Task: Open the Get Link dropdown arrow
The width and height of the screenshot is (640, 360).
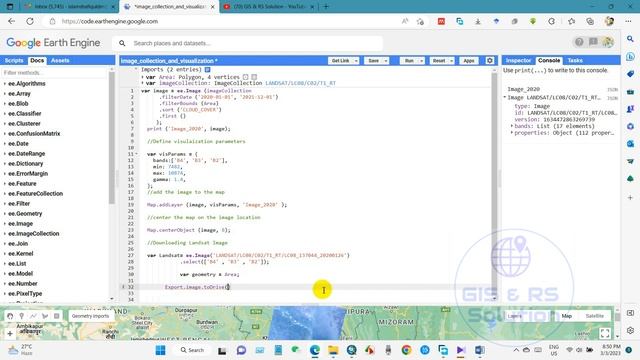Action: coord(356,61)
